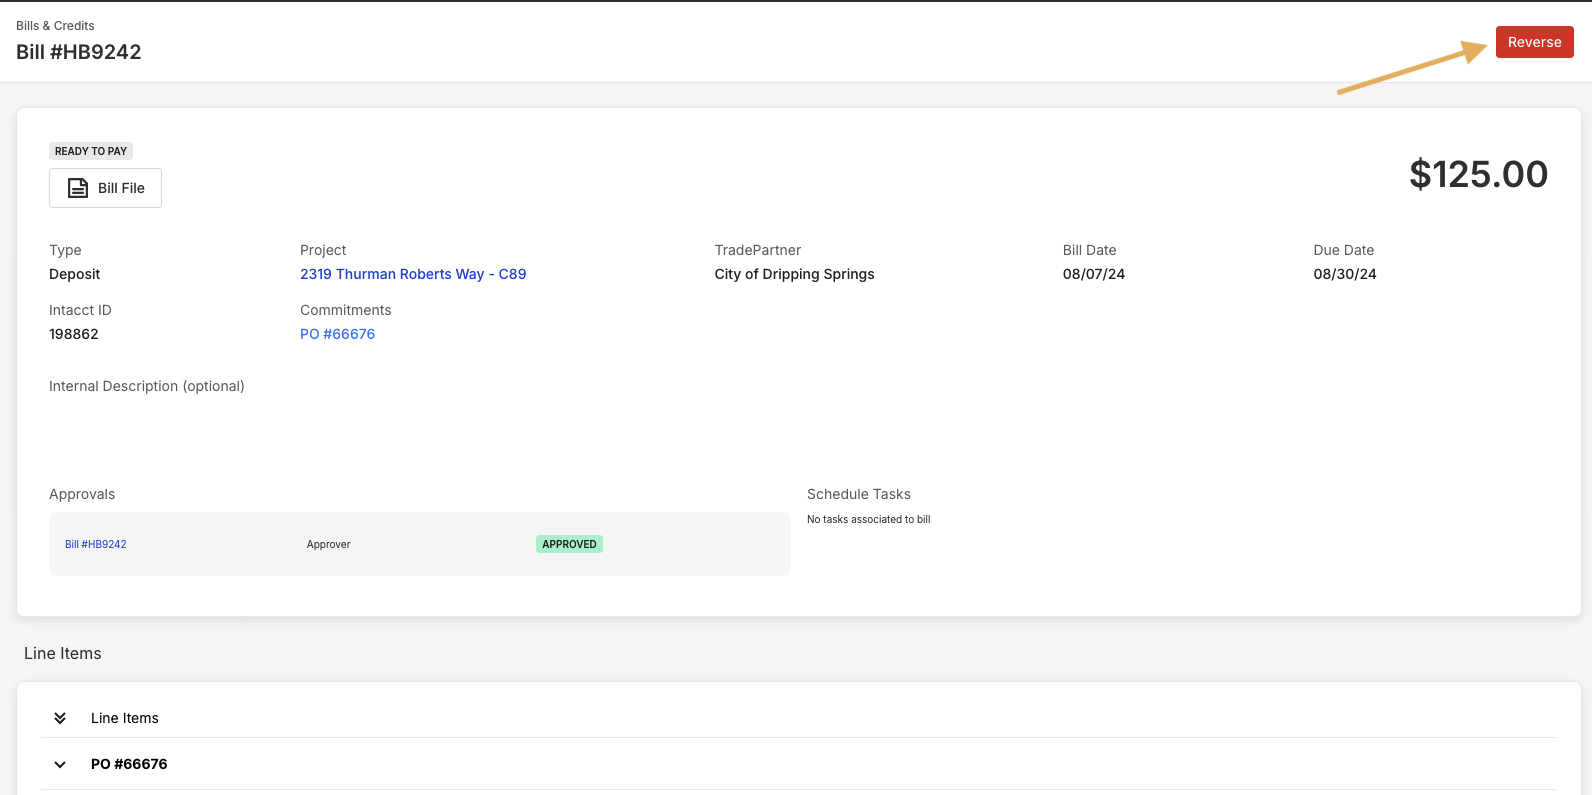This screenshot has height=795, width=1592.
Task: Open the Bill File button
Action: tap(105, 188)
